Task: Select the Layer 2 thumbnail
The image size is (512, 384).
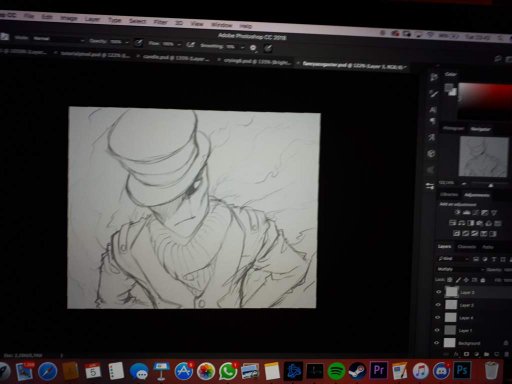Action: [451, 304]
